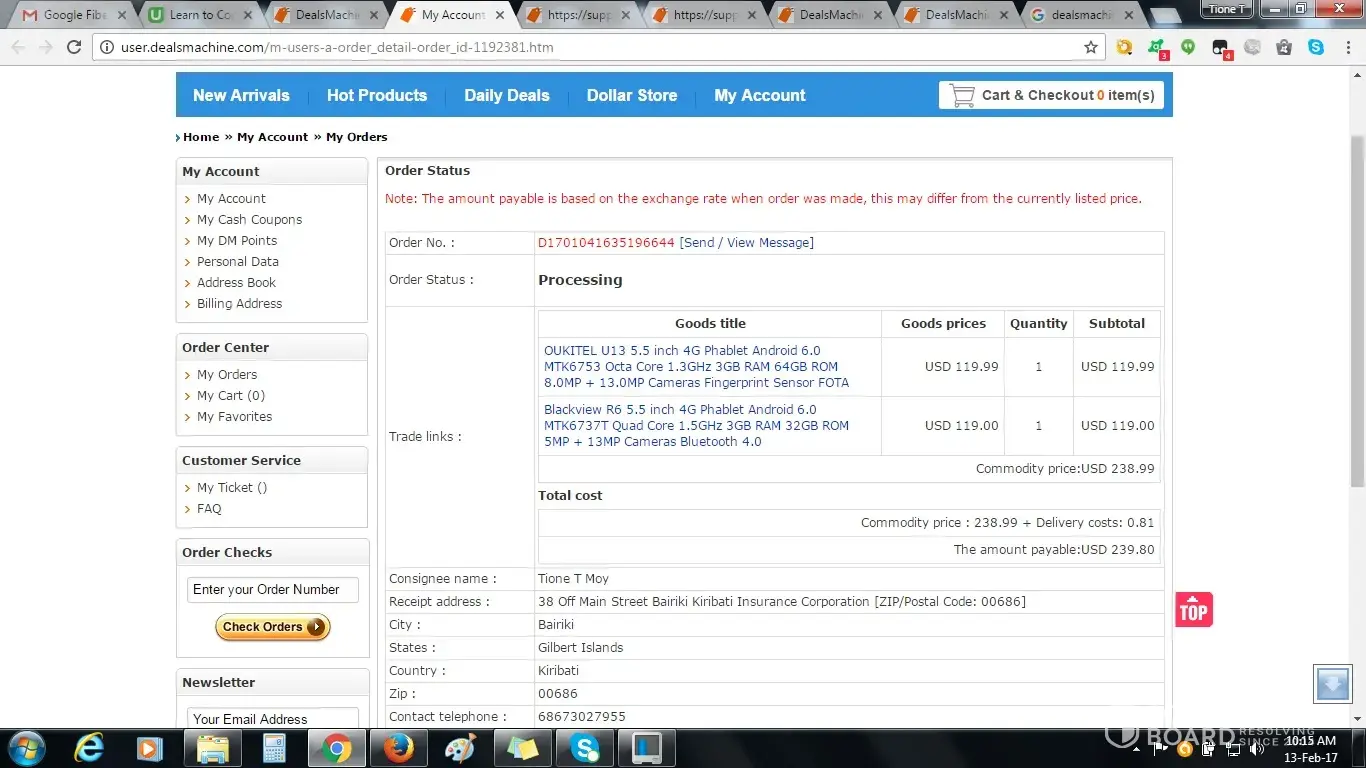Open the Windows Start menu
Screen dimensions: 1366x768
click(26, 748)
